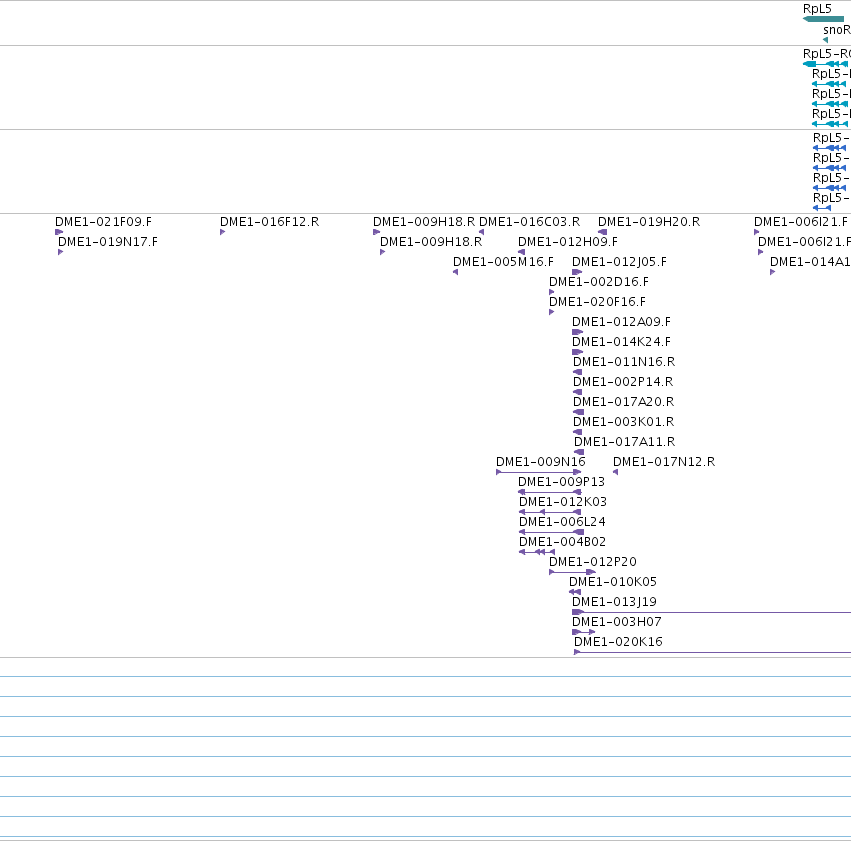Select the DME1-021F09.F feature label

tap(103, 222)
